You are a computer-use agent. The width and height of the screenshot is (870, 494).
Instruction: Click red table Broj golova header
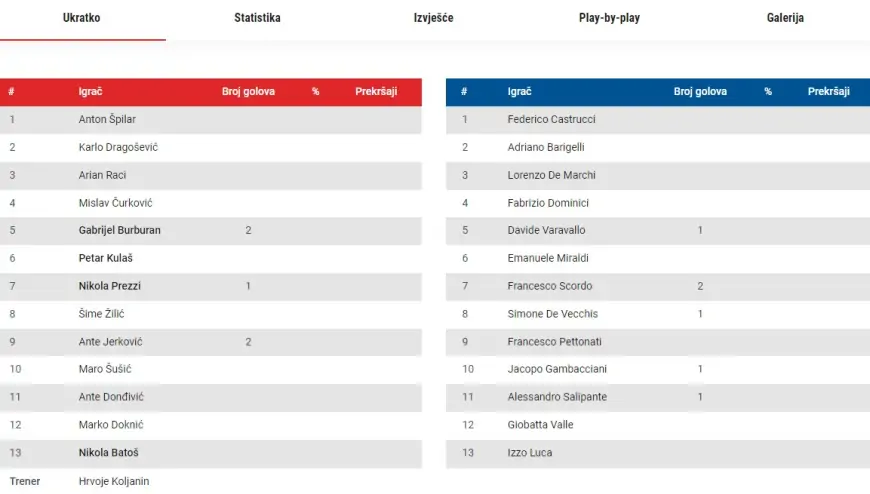pyautogui.click(x=248, y=92)
